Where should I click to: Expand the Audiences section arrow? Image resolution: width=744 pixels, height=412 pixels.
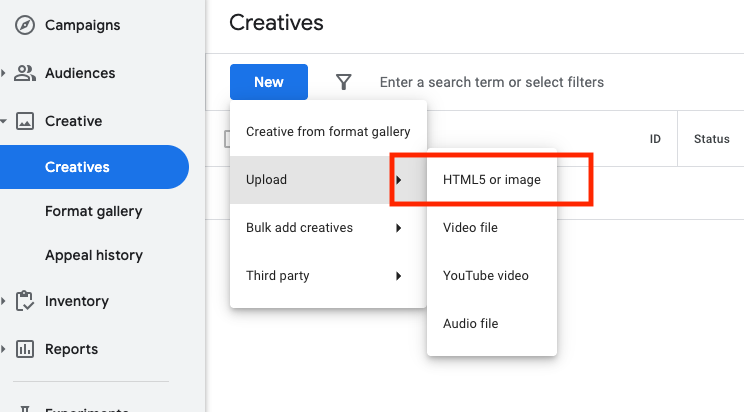(5, 73)
